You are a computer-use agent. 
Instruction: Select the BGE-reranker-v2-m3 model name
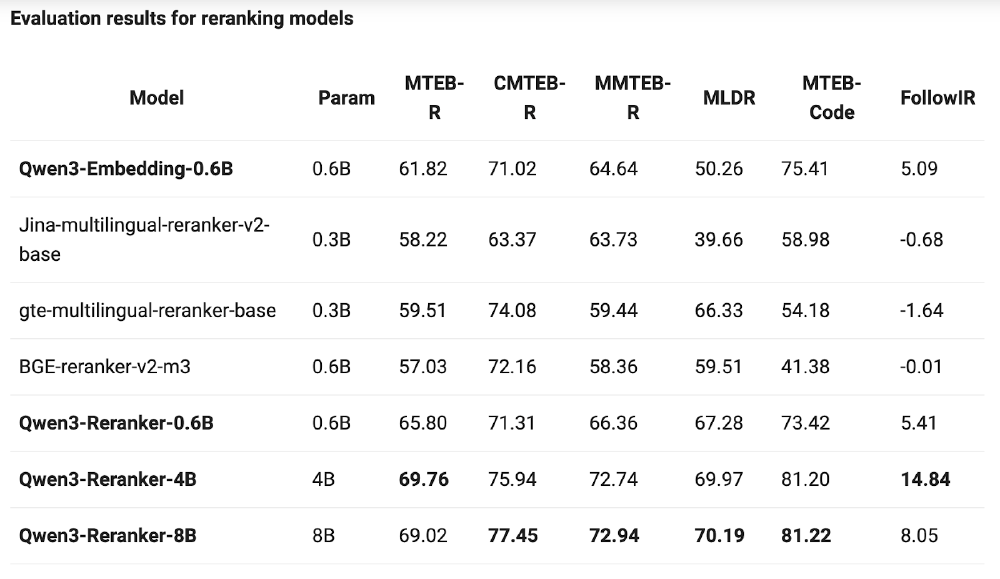(x=105, y=367)
